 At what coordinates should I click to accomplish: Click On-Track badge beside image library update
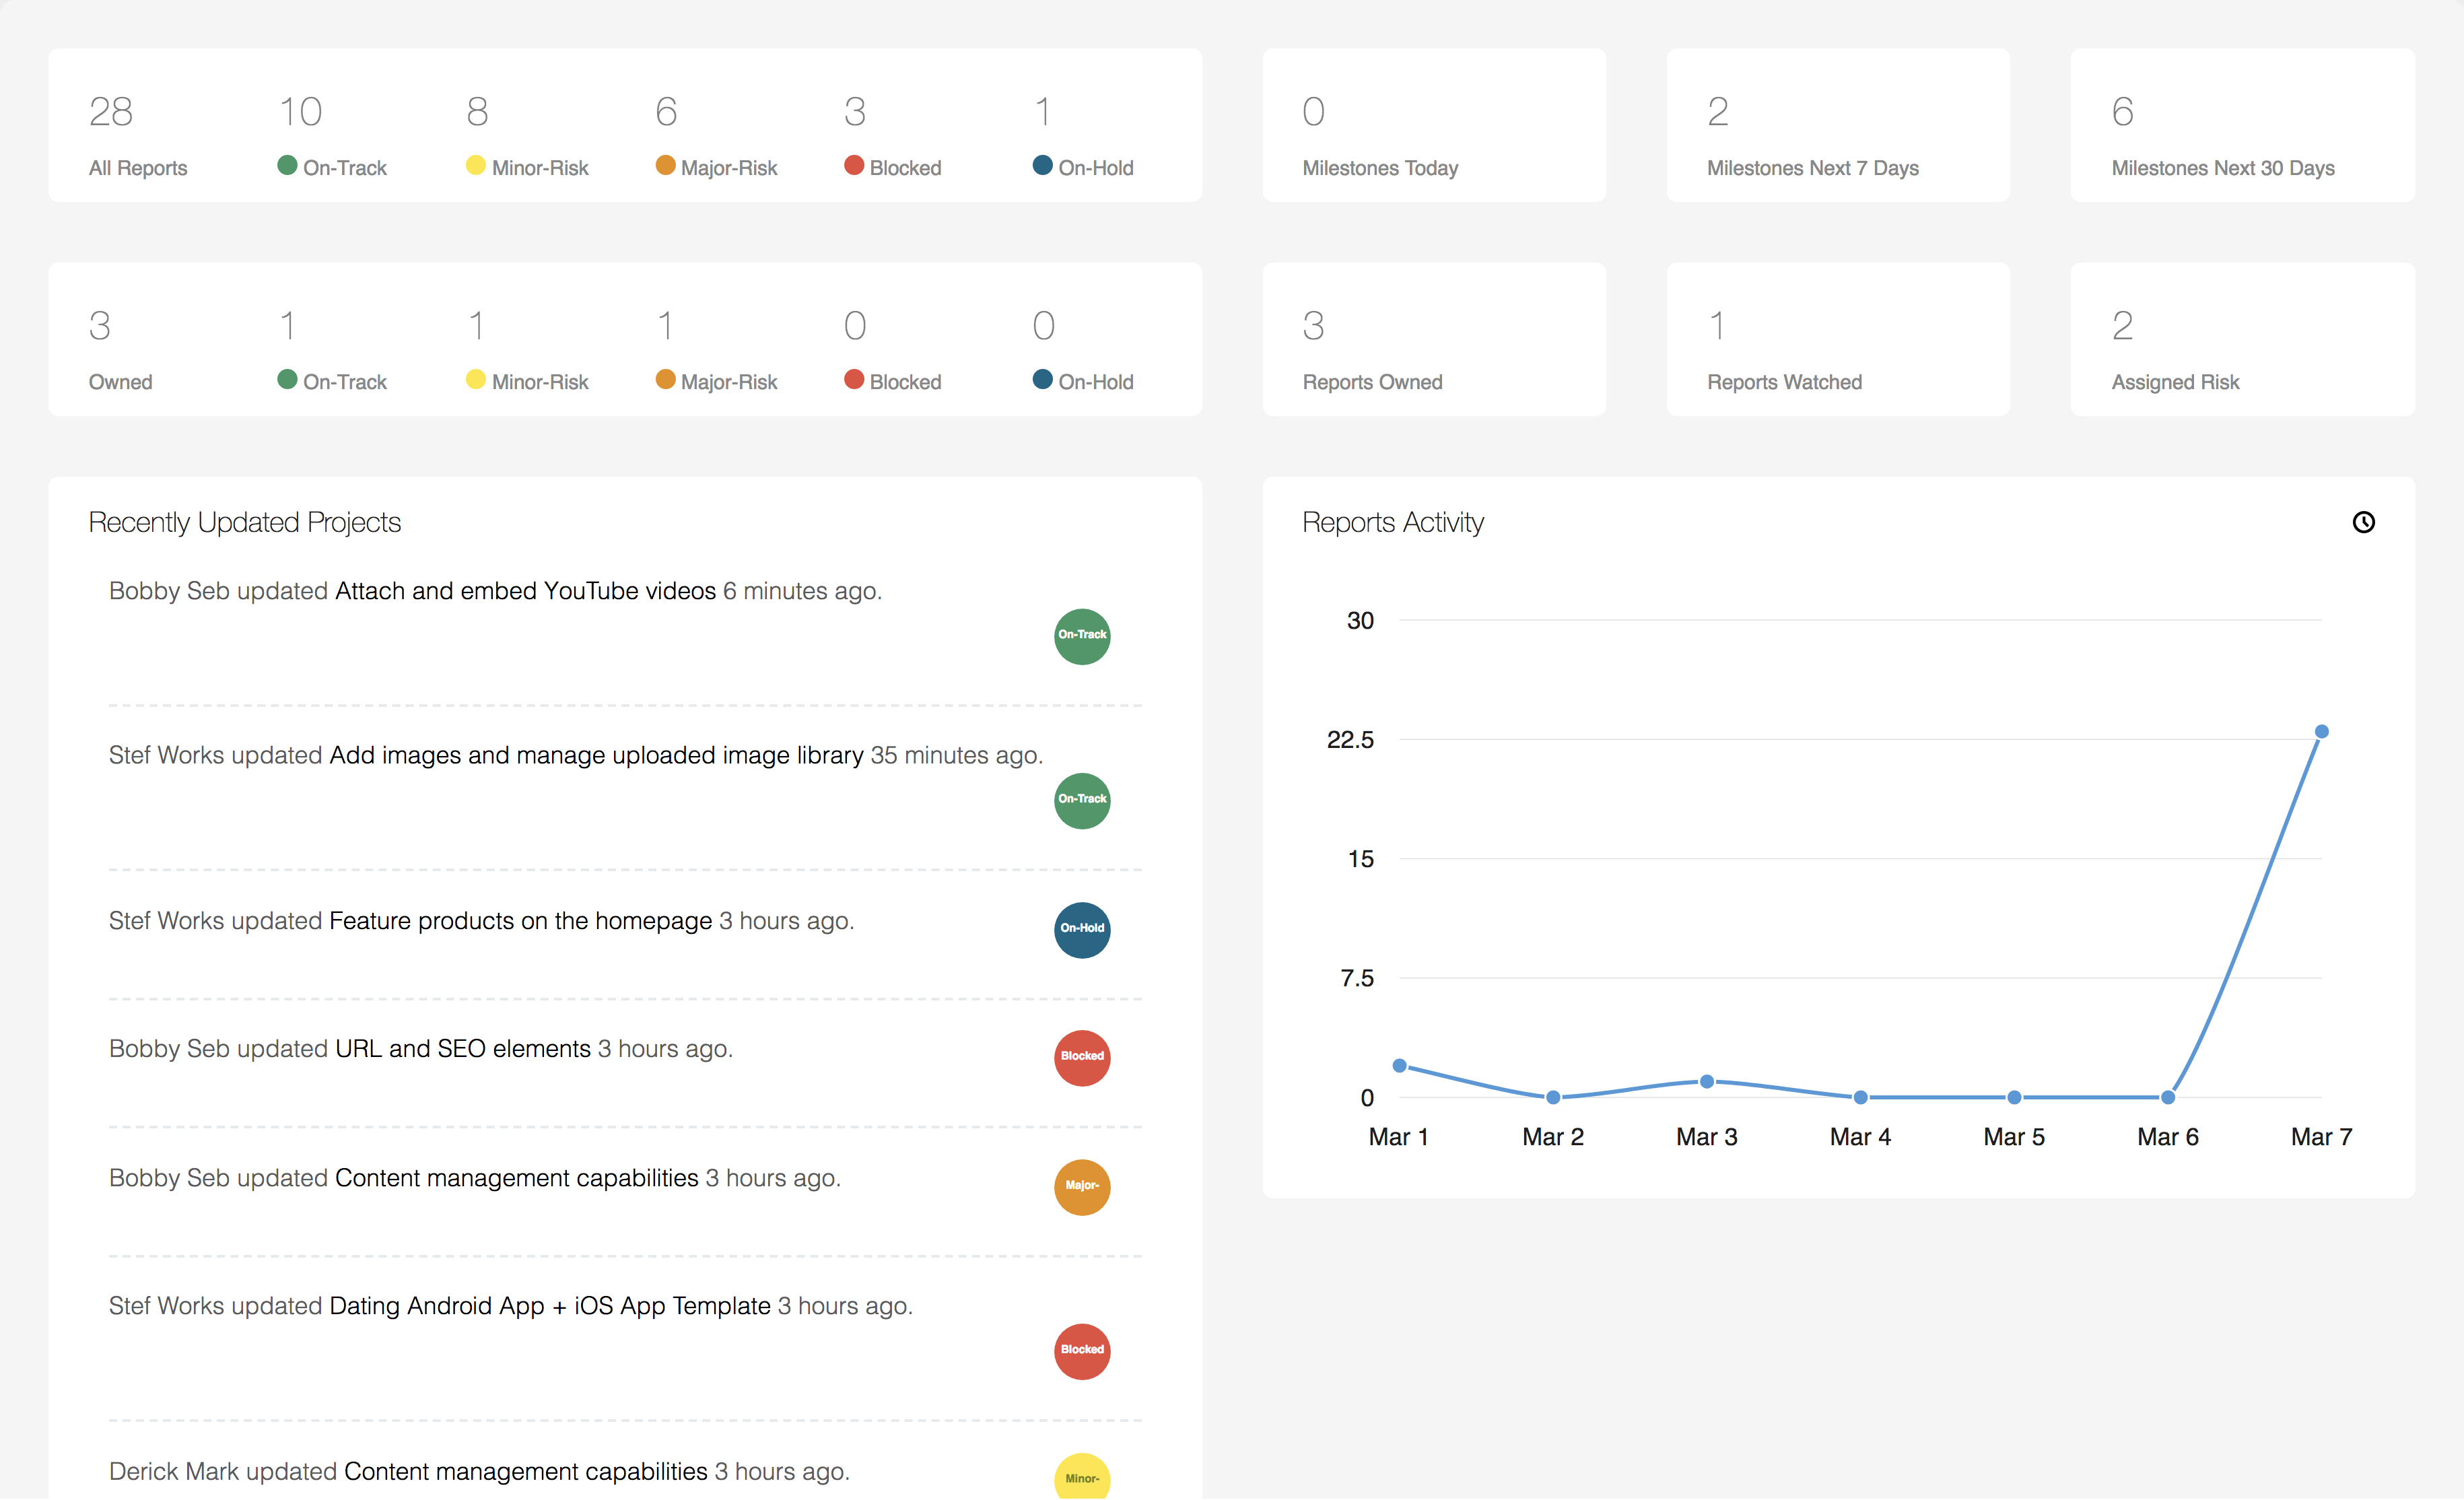(x=1082, y=800)
